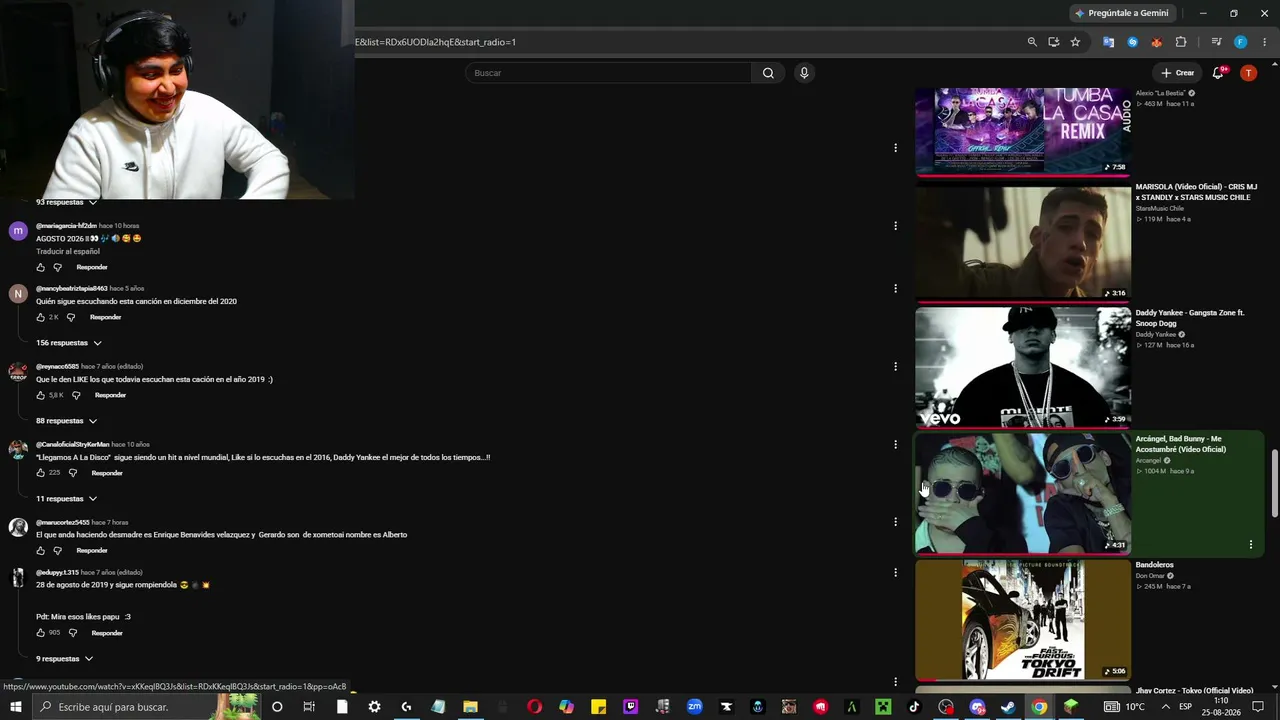
Task: Click the page vertical scrollbar thumb
Action: click(x=1274, y=483)
